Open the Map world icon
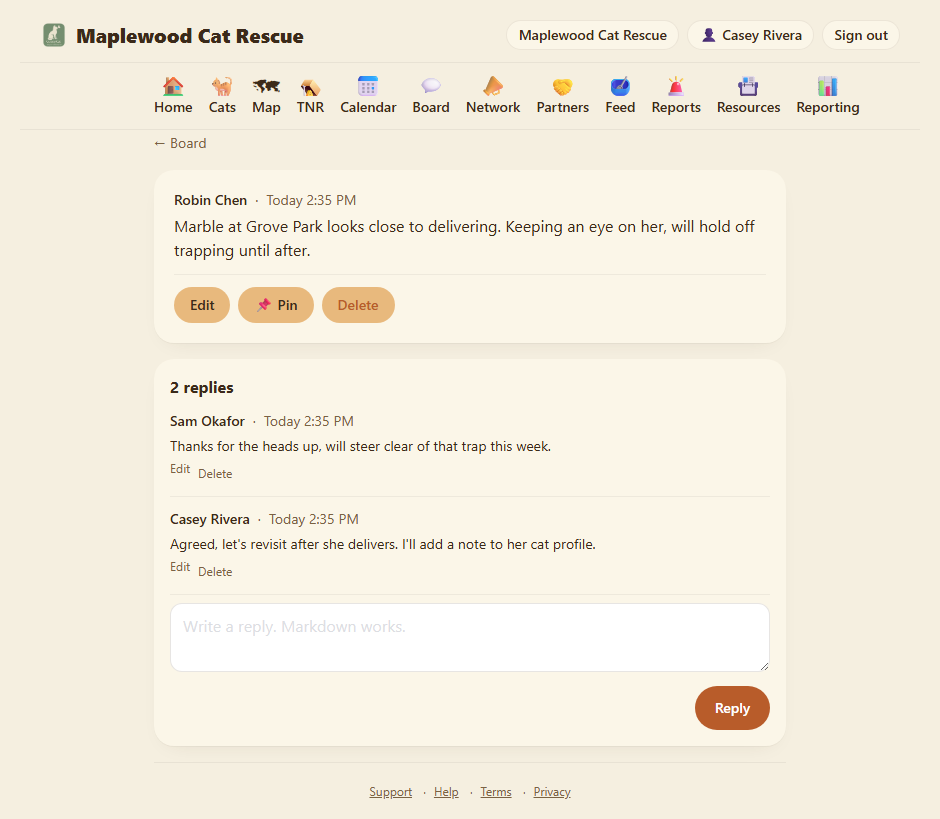The height and width of the screenshot is (819, 940). point(266,86)
